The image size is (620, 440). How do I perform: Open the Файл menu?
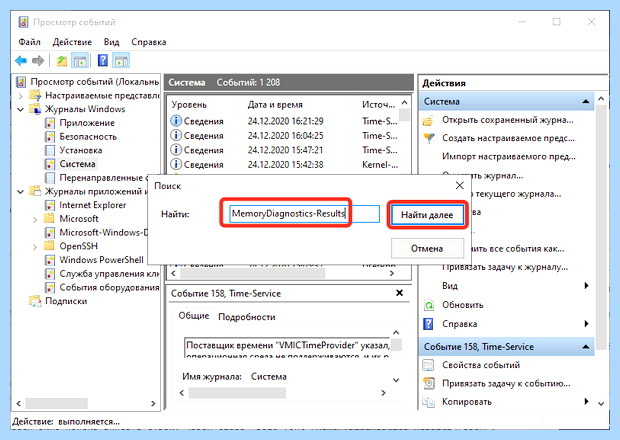[29, 42]
